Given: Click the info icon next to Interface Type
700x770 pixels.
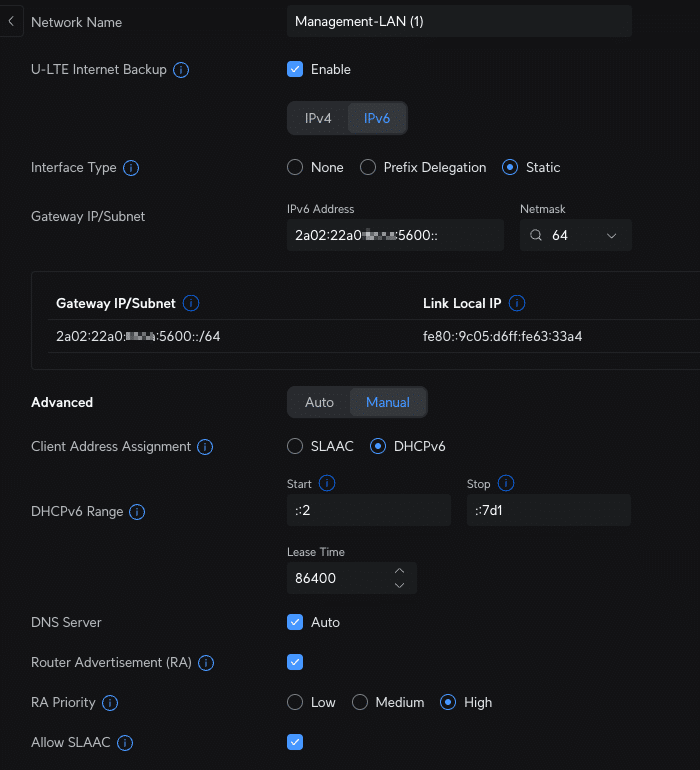Looking at the screenshot, I should coord(131,168).
